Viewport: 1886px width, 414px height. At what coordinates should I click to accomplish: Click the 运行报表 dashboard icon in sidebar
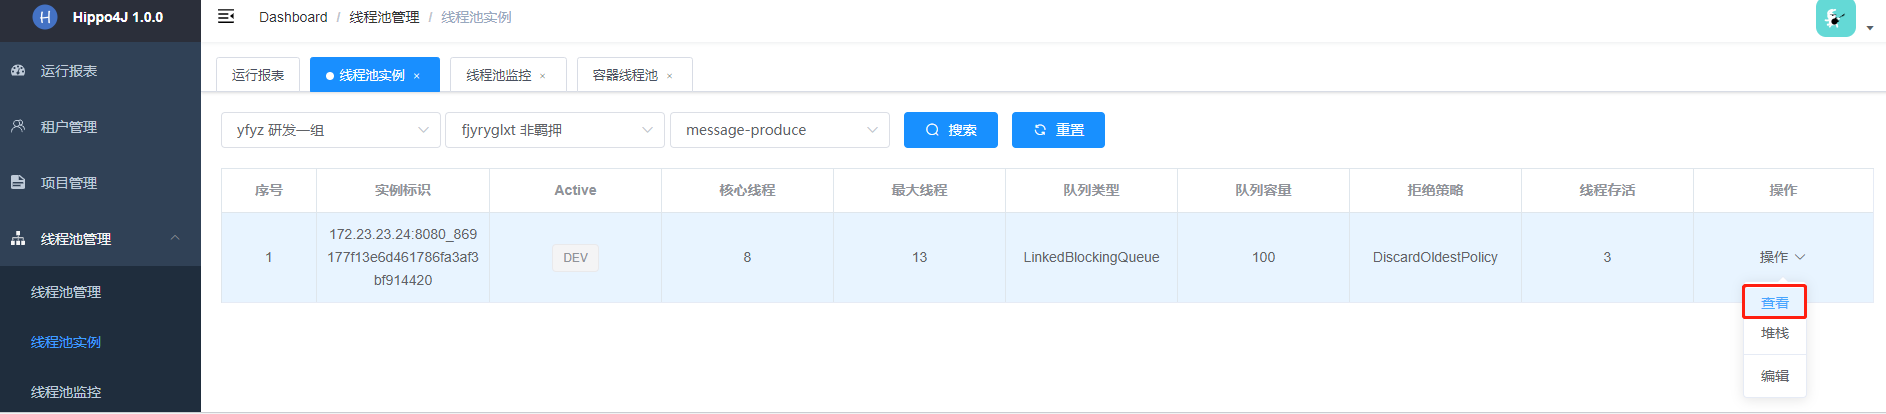(x=18, y=71)
